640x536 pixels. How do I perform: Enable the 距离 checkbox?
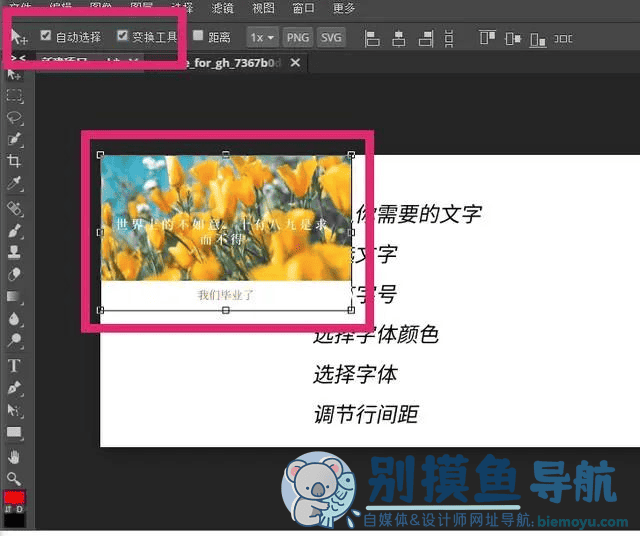(199, 37)
